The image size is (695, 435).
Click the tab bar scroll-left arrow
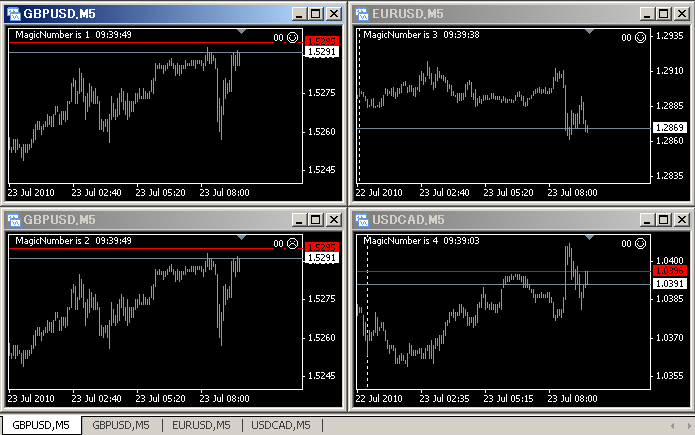[672, 426]
